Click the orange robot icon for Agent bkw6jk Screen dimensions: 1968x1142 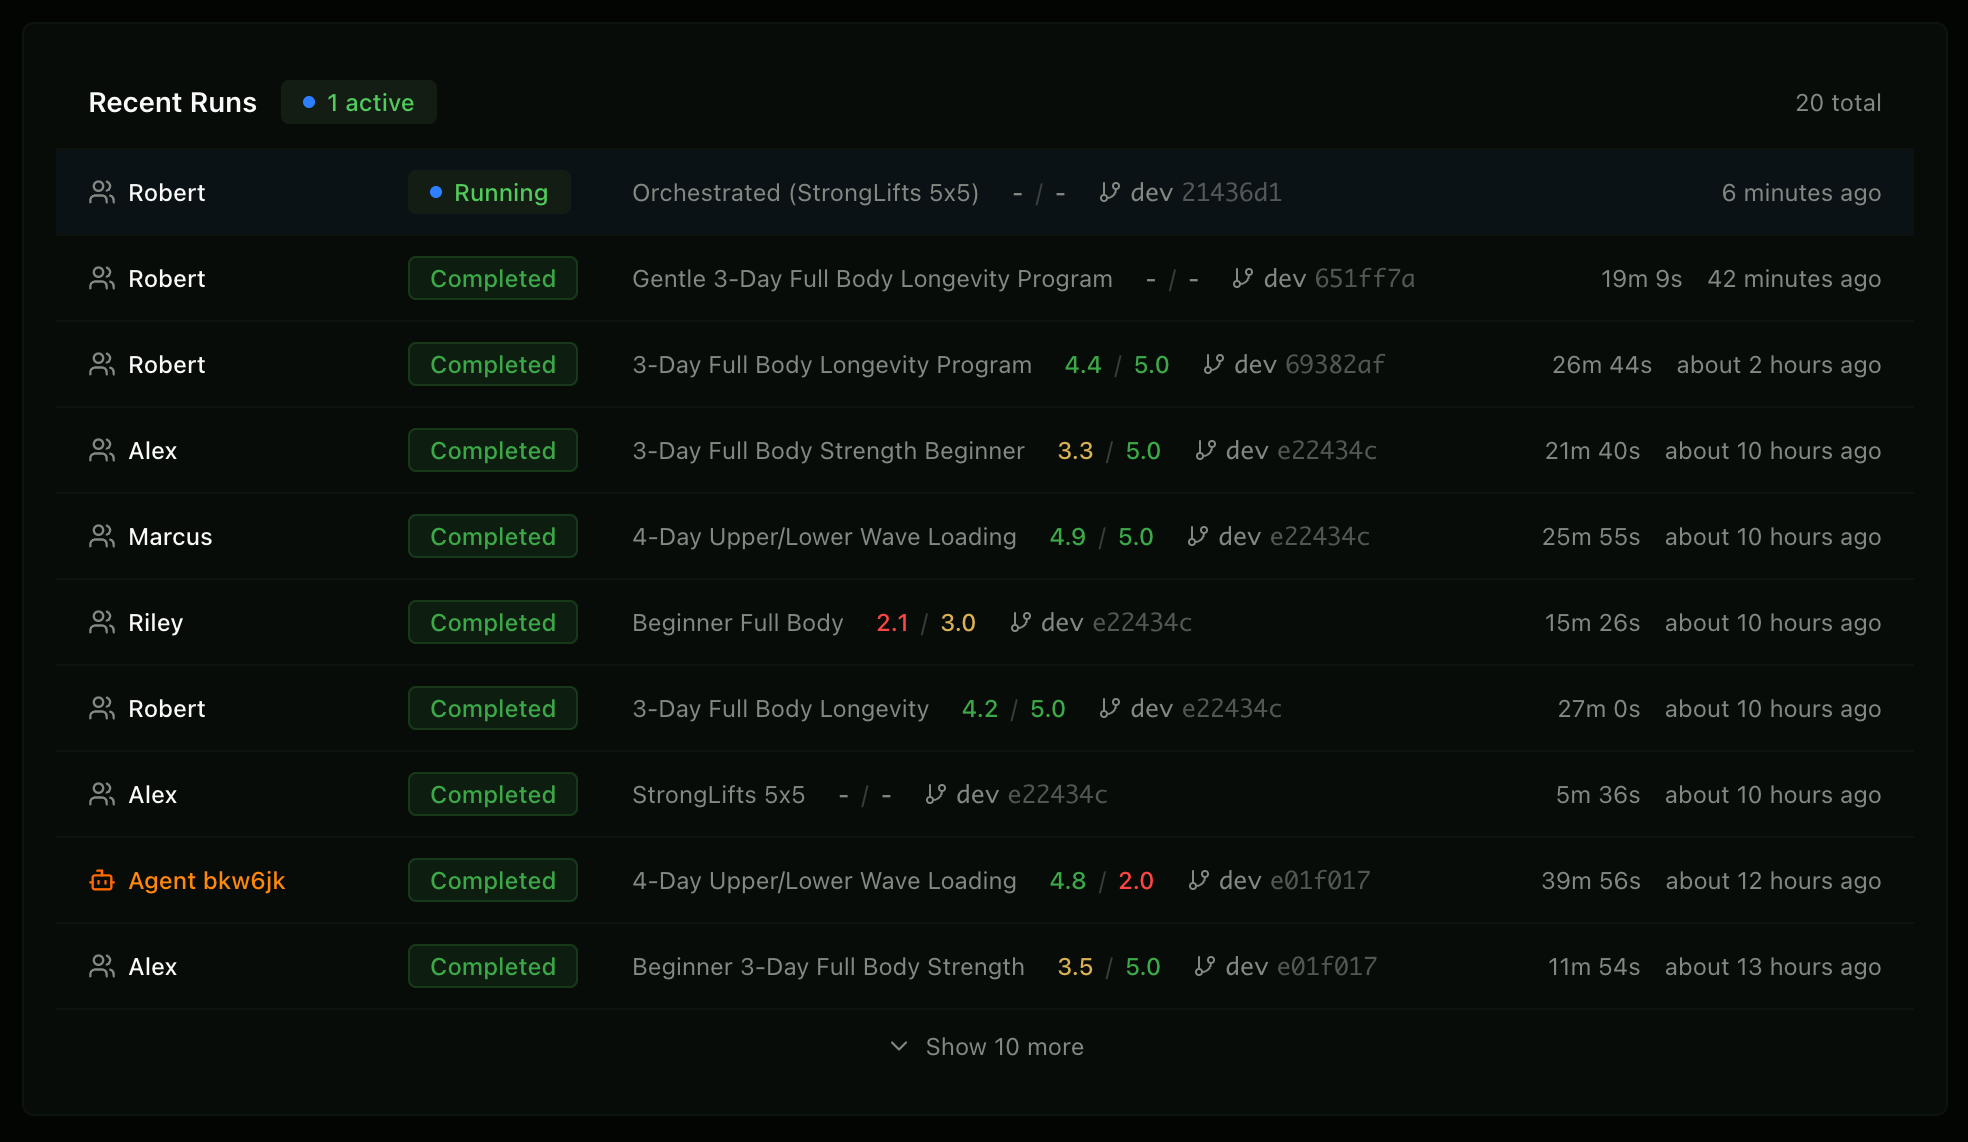click(102, 880)
